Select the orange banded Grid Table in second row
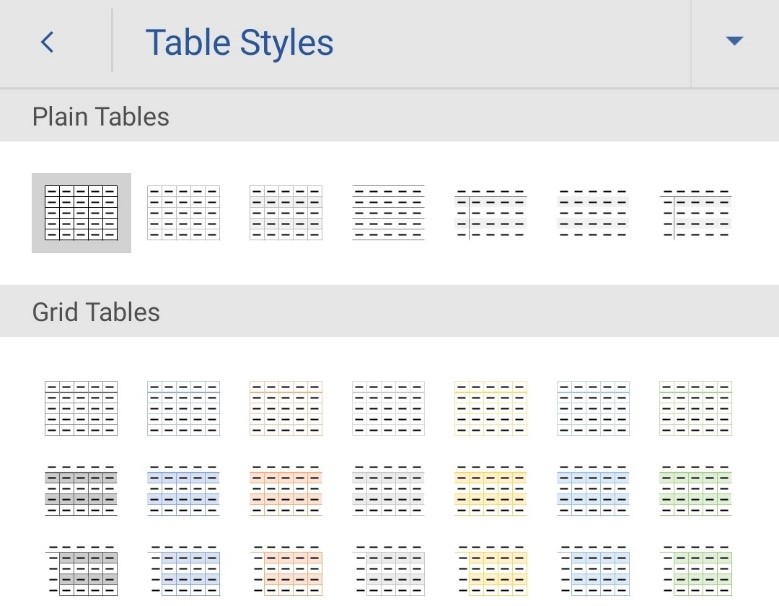 point(285,490)
